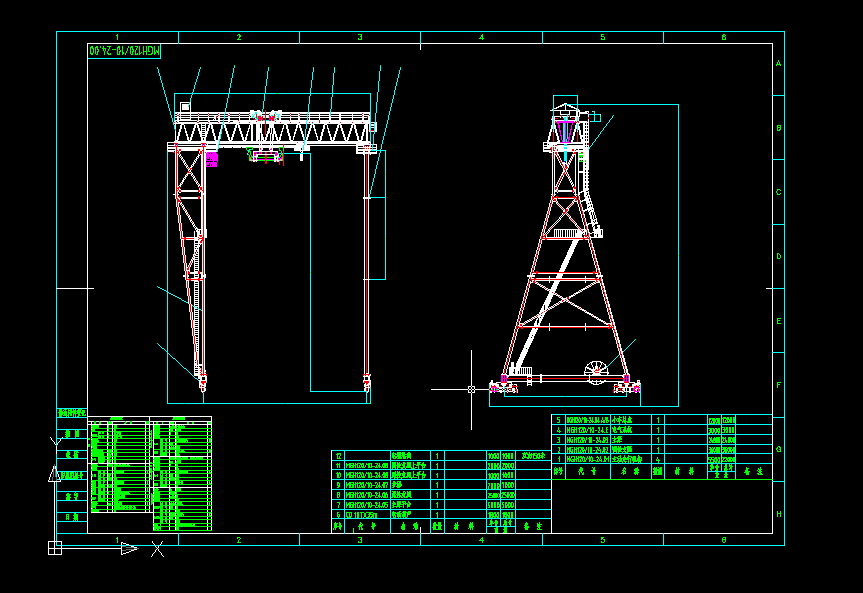Pick the magenta electrical box on the front view

tap(211, 160)
